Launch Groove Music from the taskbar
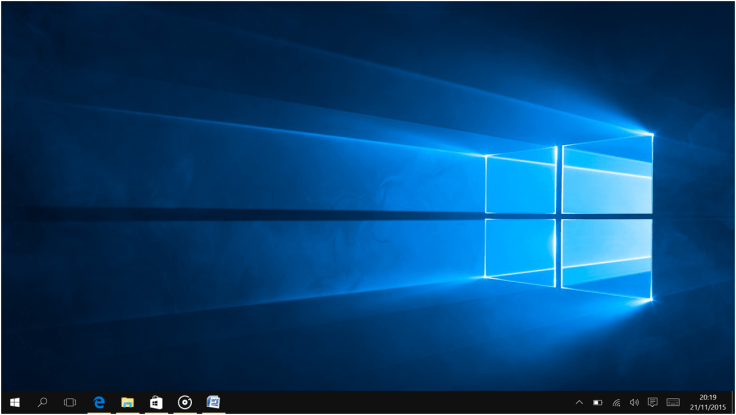Screen dimensions: 736x415 tap(185, 402)
